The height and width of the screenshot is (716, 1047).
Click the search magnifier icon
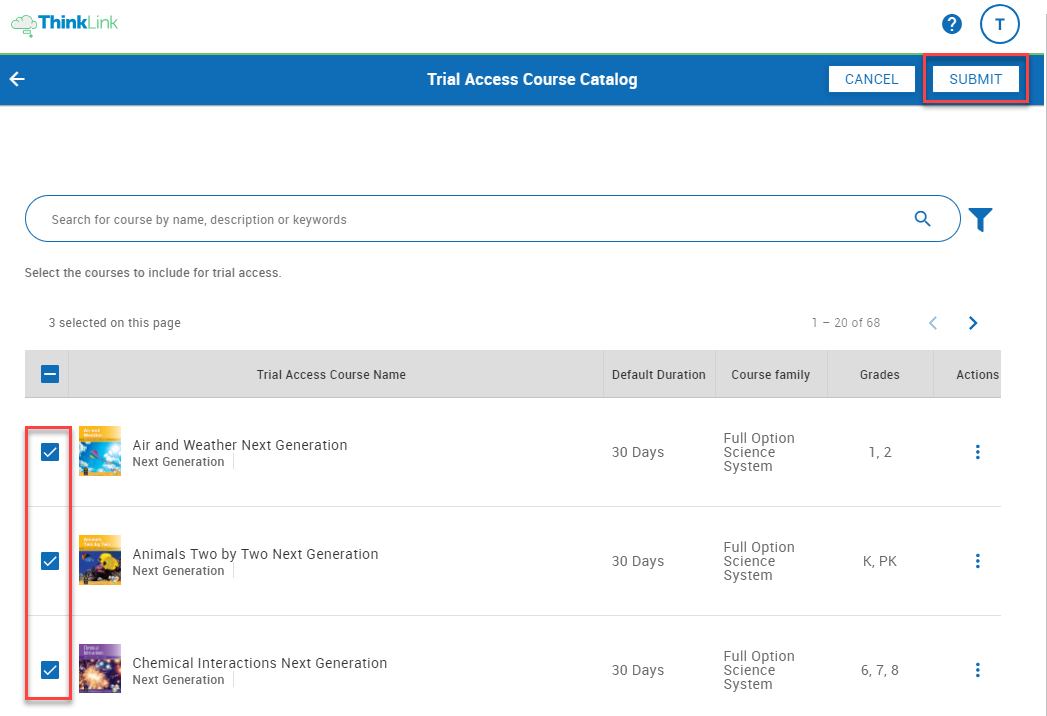click(x=922, y=218)
